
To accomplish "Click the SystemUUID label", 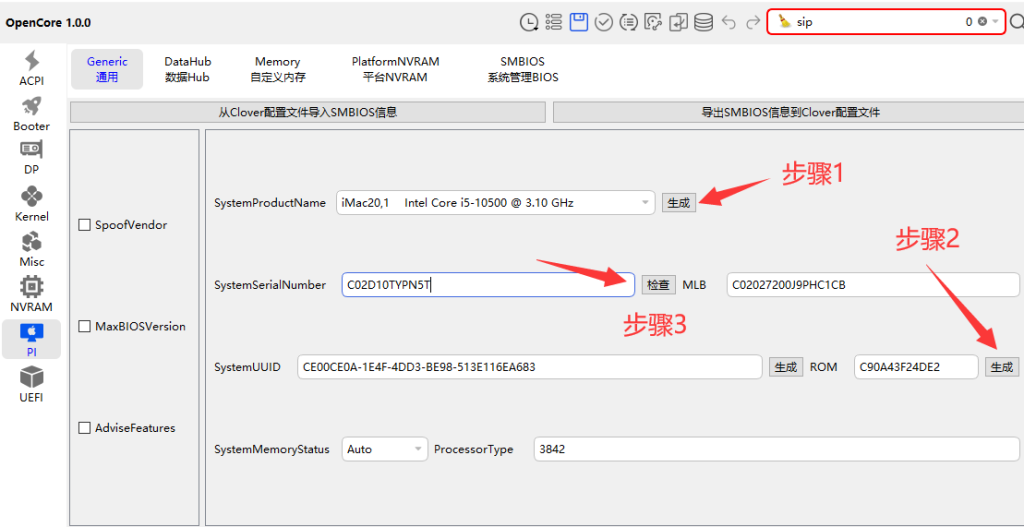I will click(247, 368).
